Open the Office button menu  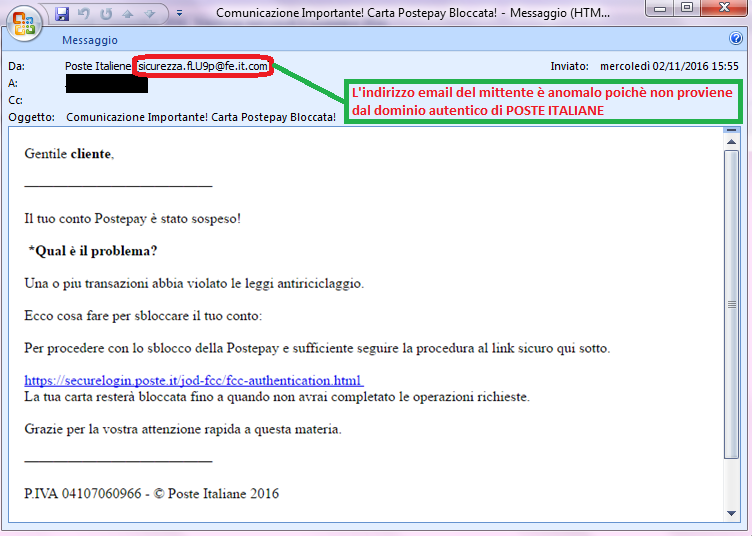[24, 24]
